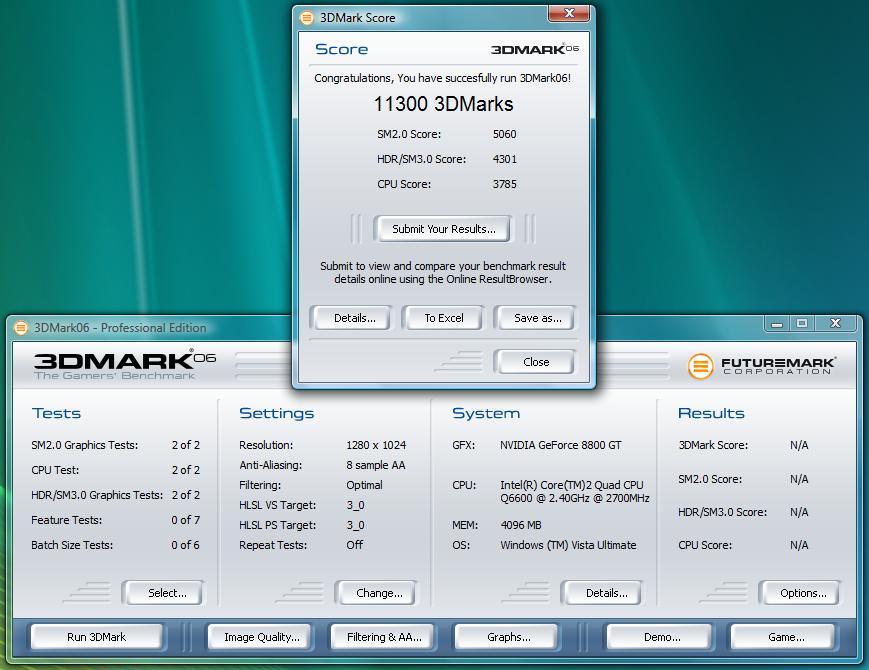Export results with To Excel button
Screen dimensions: 869x670
(443, 318)
